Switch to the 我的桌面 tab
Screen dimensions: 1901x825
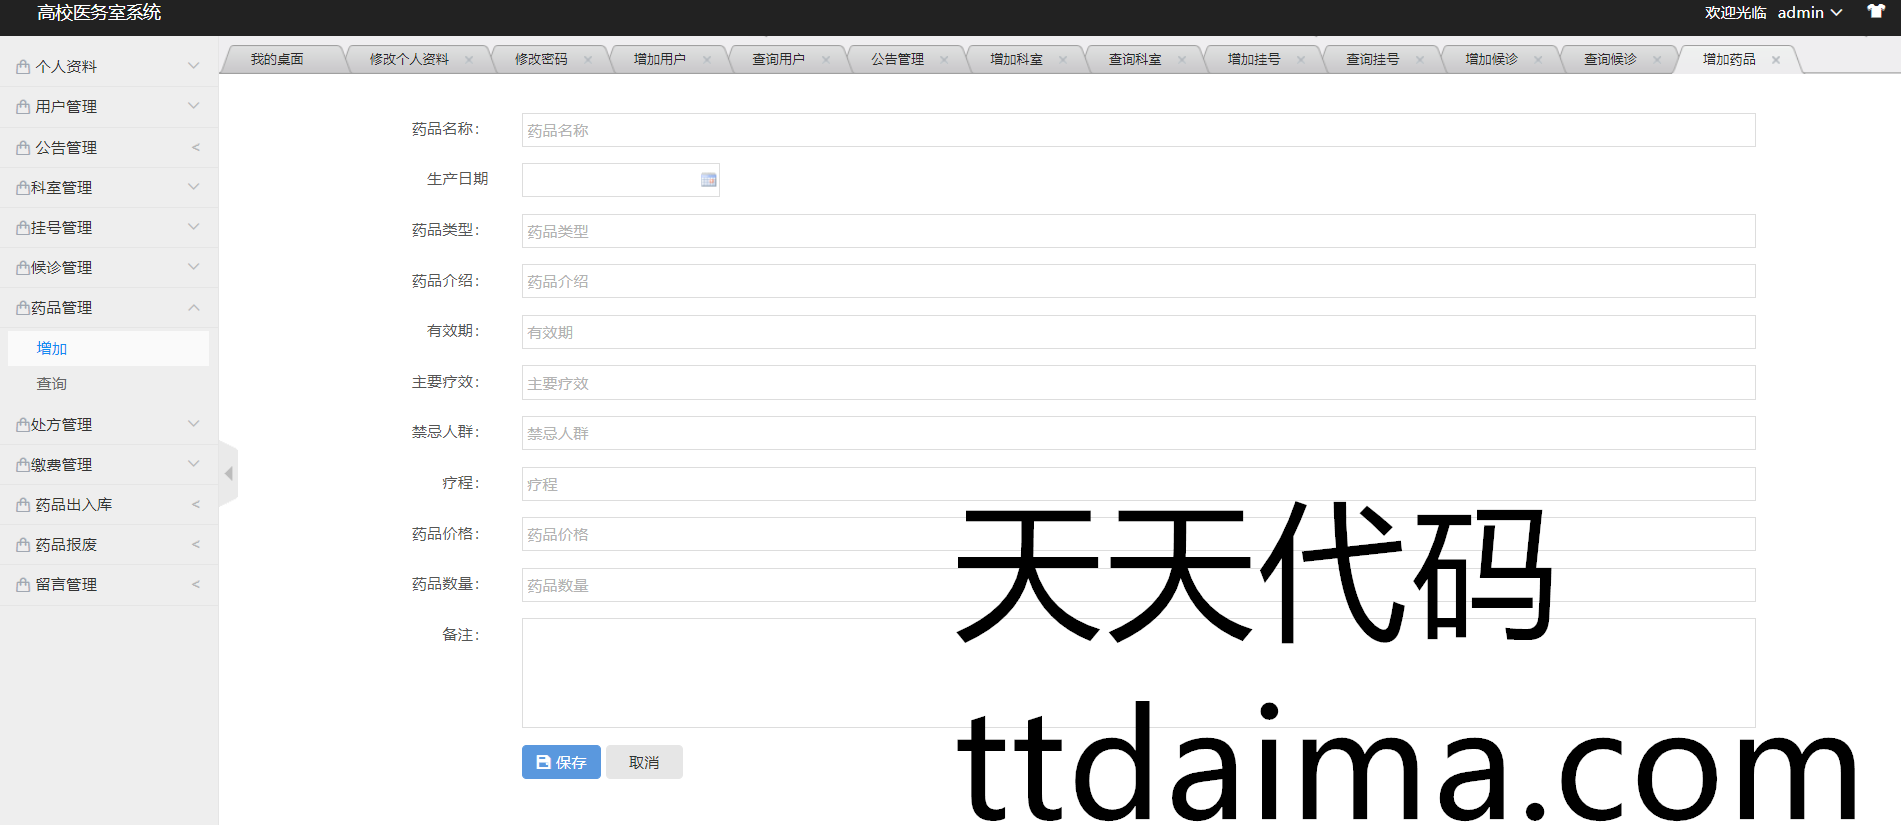point(277,60)
